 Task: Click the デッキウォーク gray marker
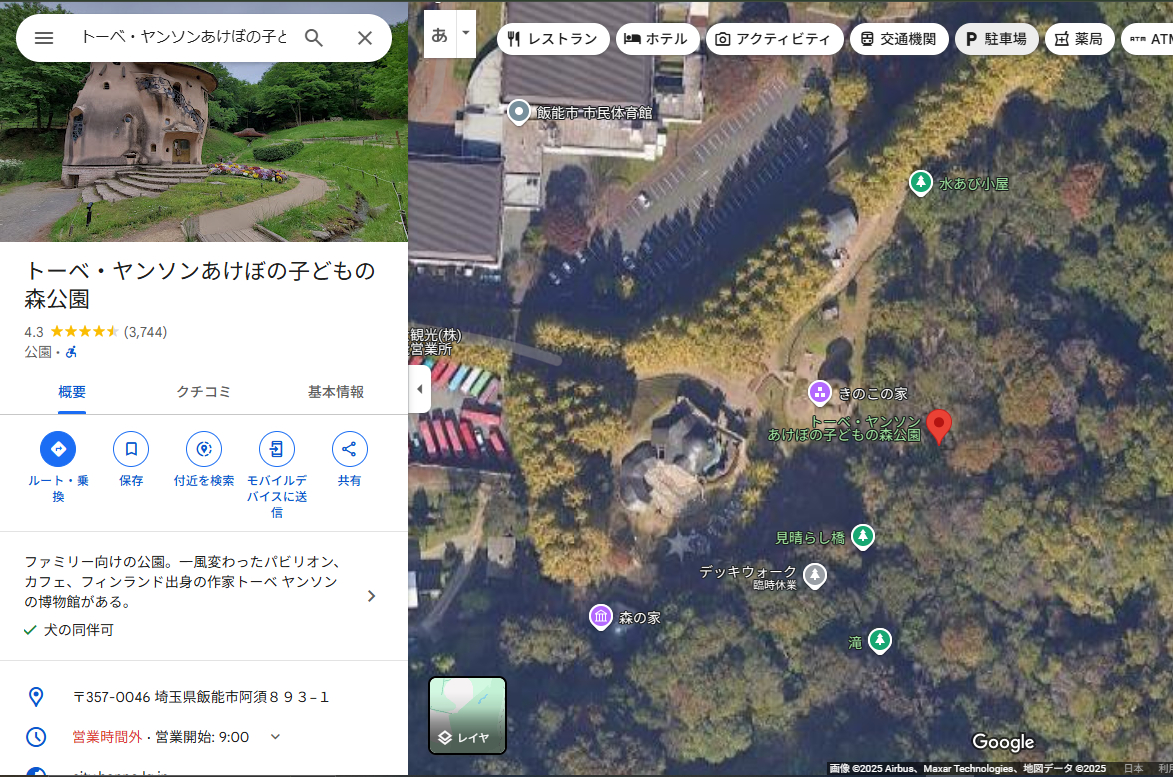[x=815, y=576]
